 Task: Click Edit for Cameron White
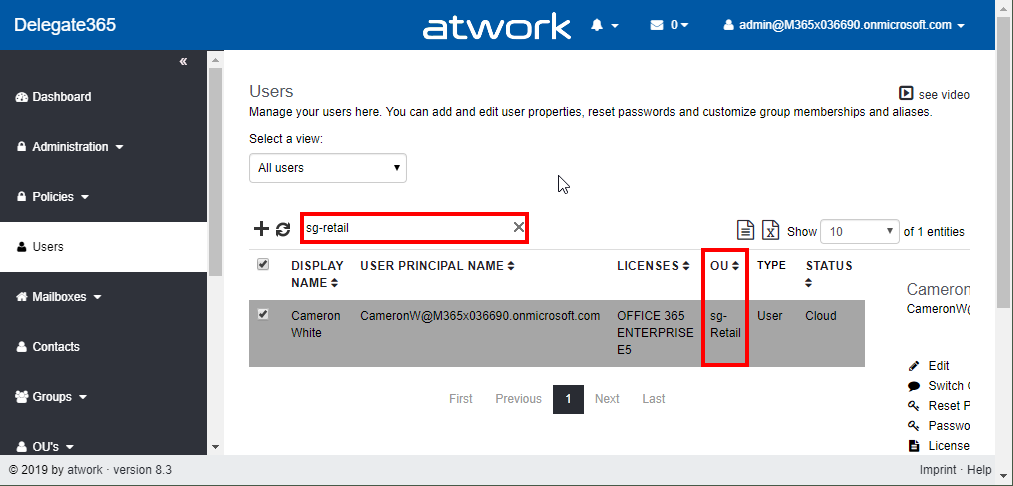pyautogui.click(x=938, y=366)
